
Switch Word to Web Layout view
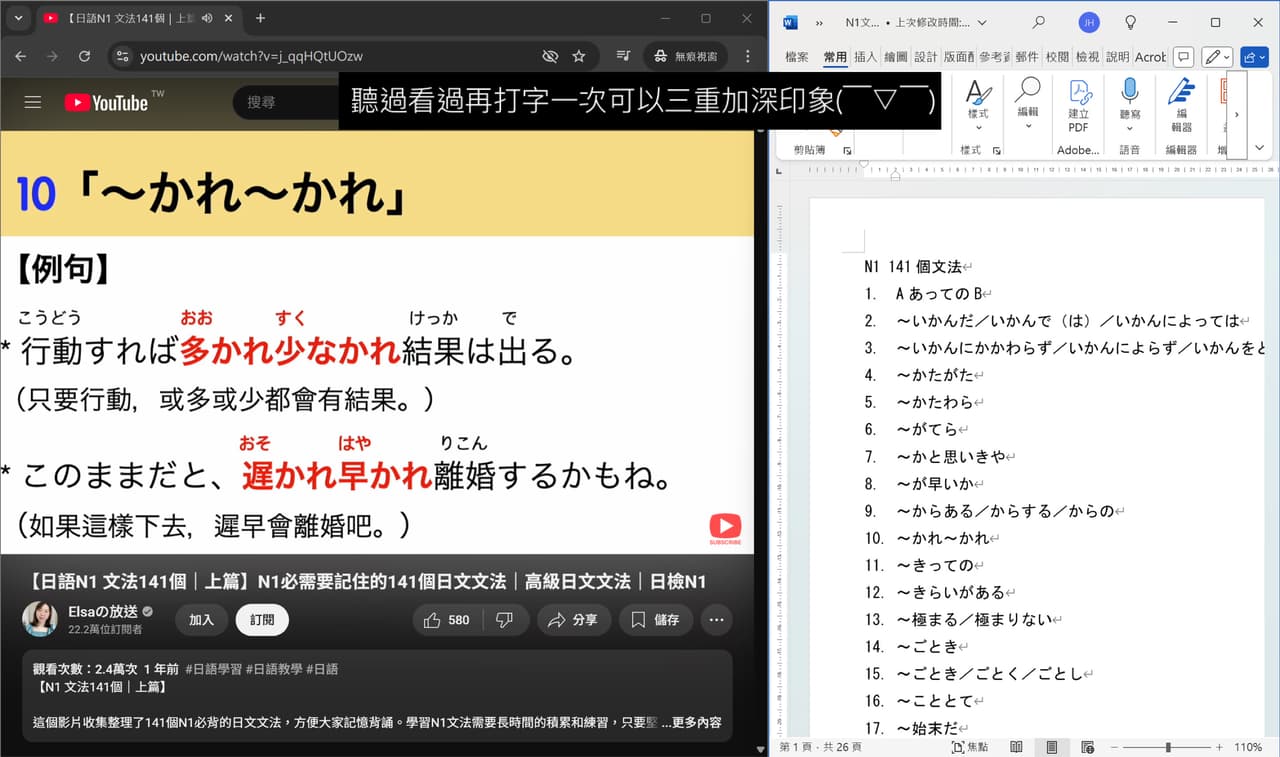(1087, 747)
